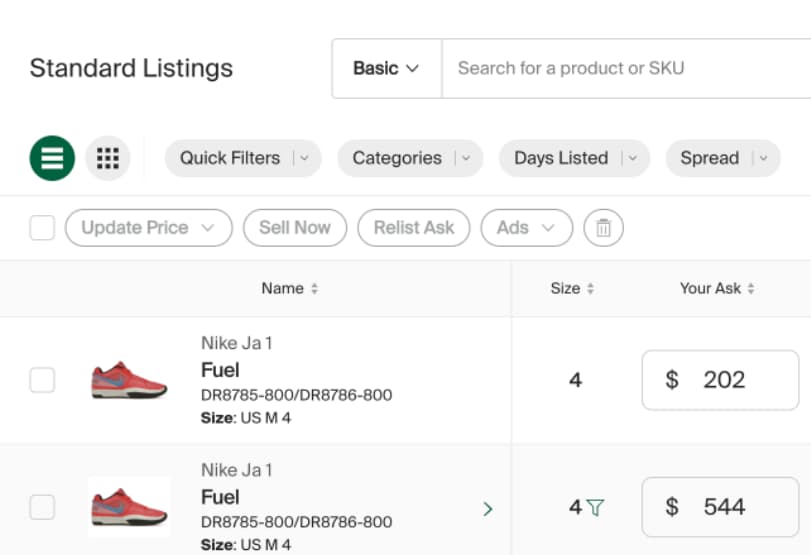
Task: Tick the select-all listings checkbox
Action: click(42, 228)
